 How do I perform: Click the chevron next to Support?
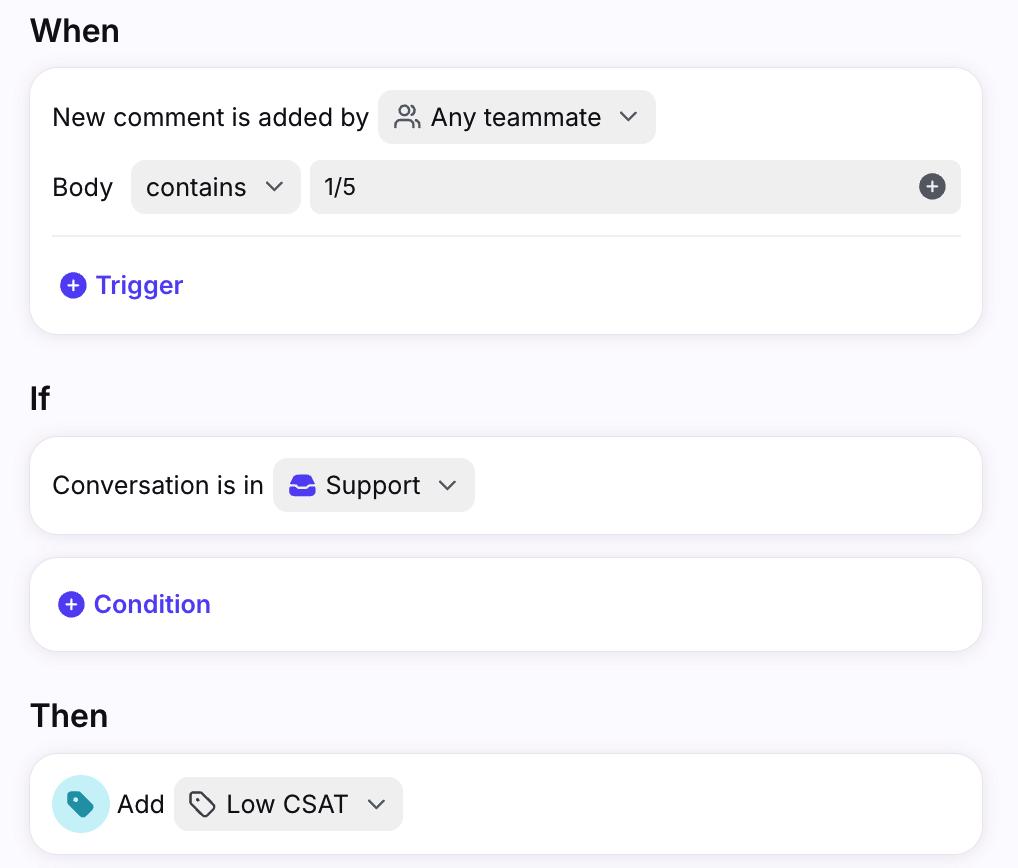click(447, 486)
